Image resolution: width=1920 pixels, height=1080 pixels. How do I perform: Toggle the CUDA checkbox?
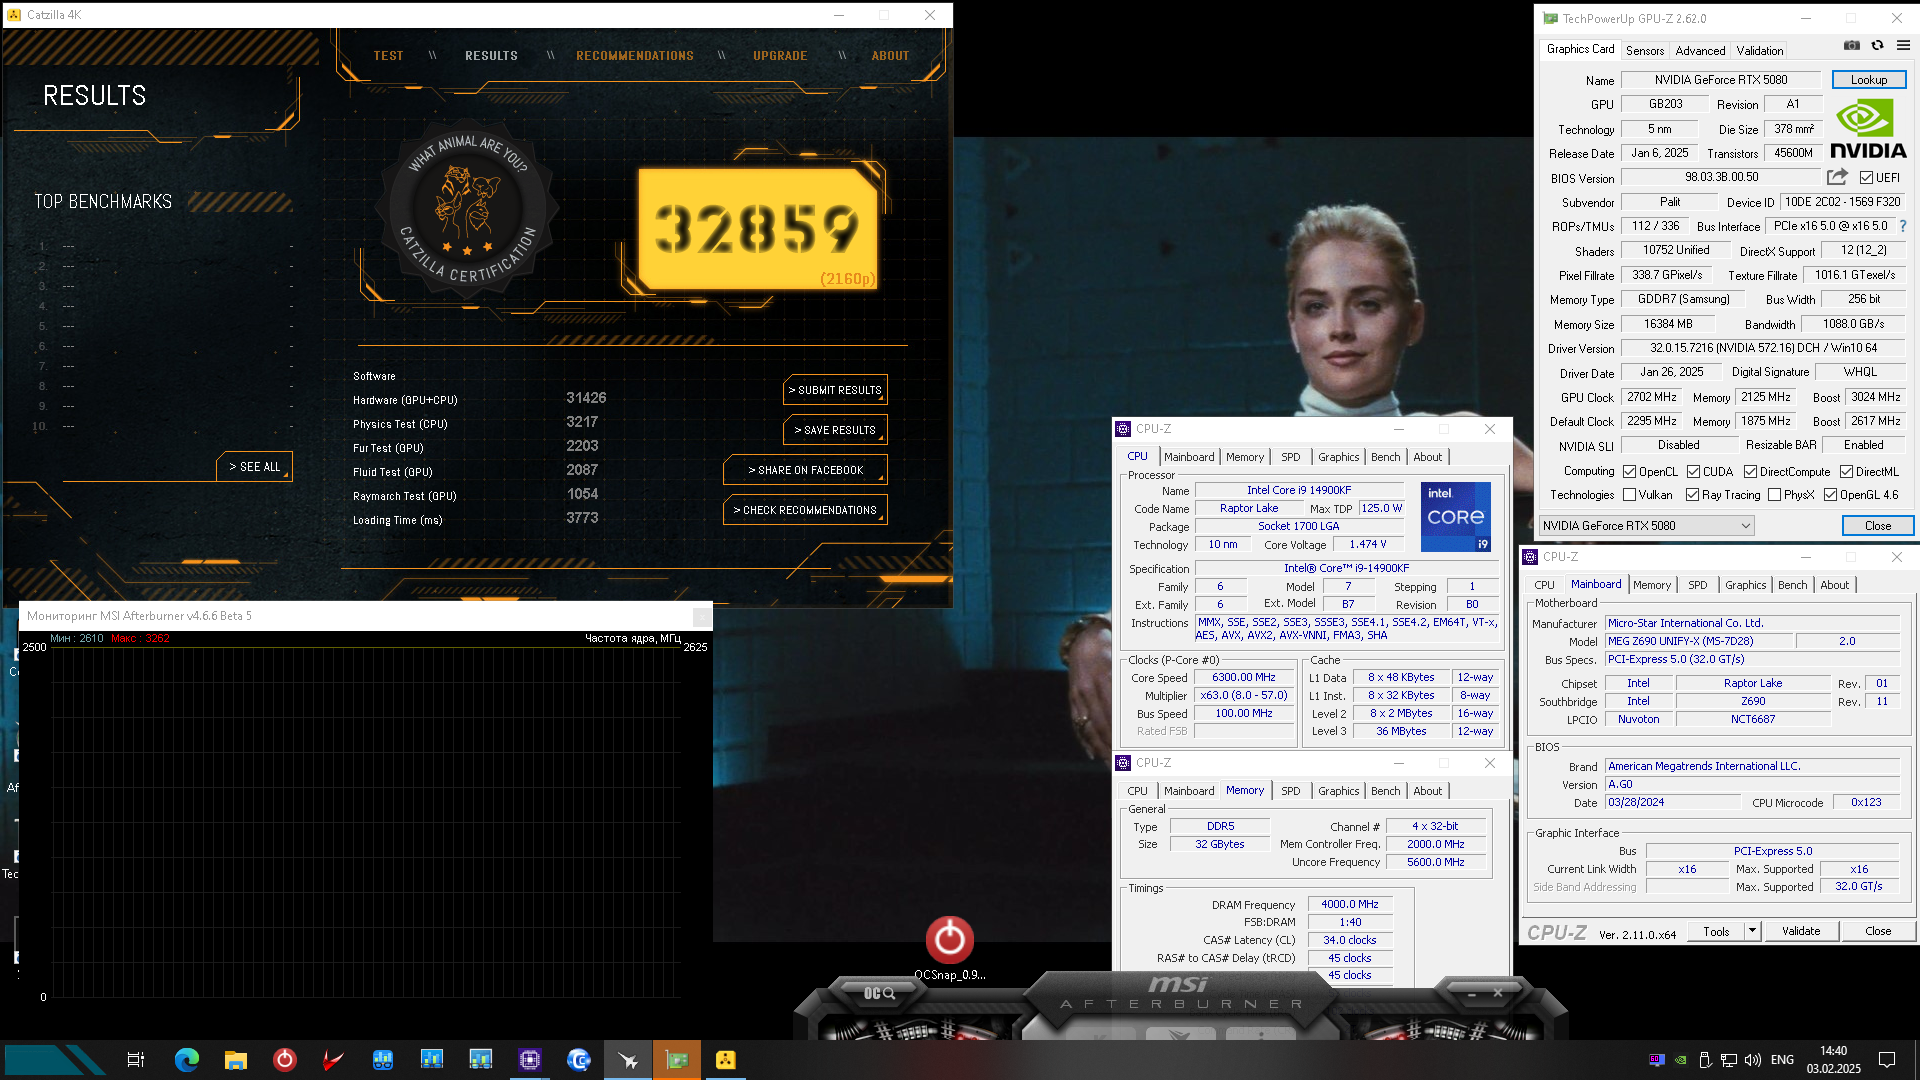(x=1693, y=472)
